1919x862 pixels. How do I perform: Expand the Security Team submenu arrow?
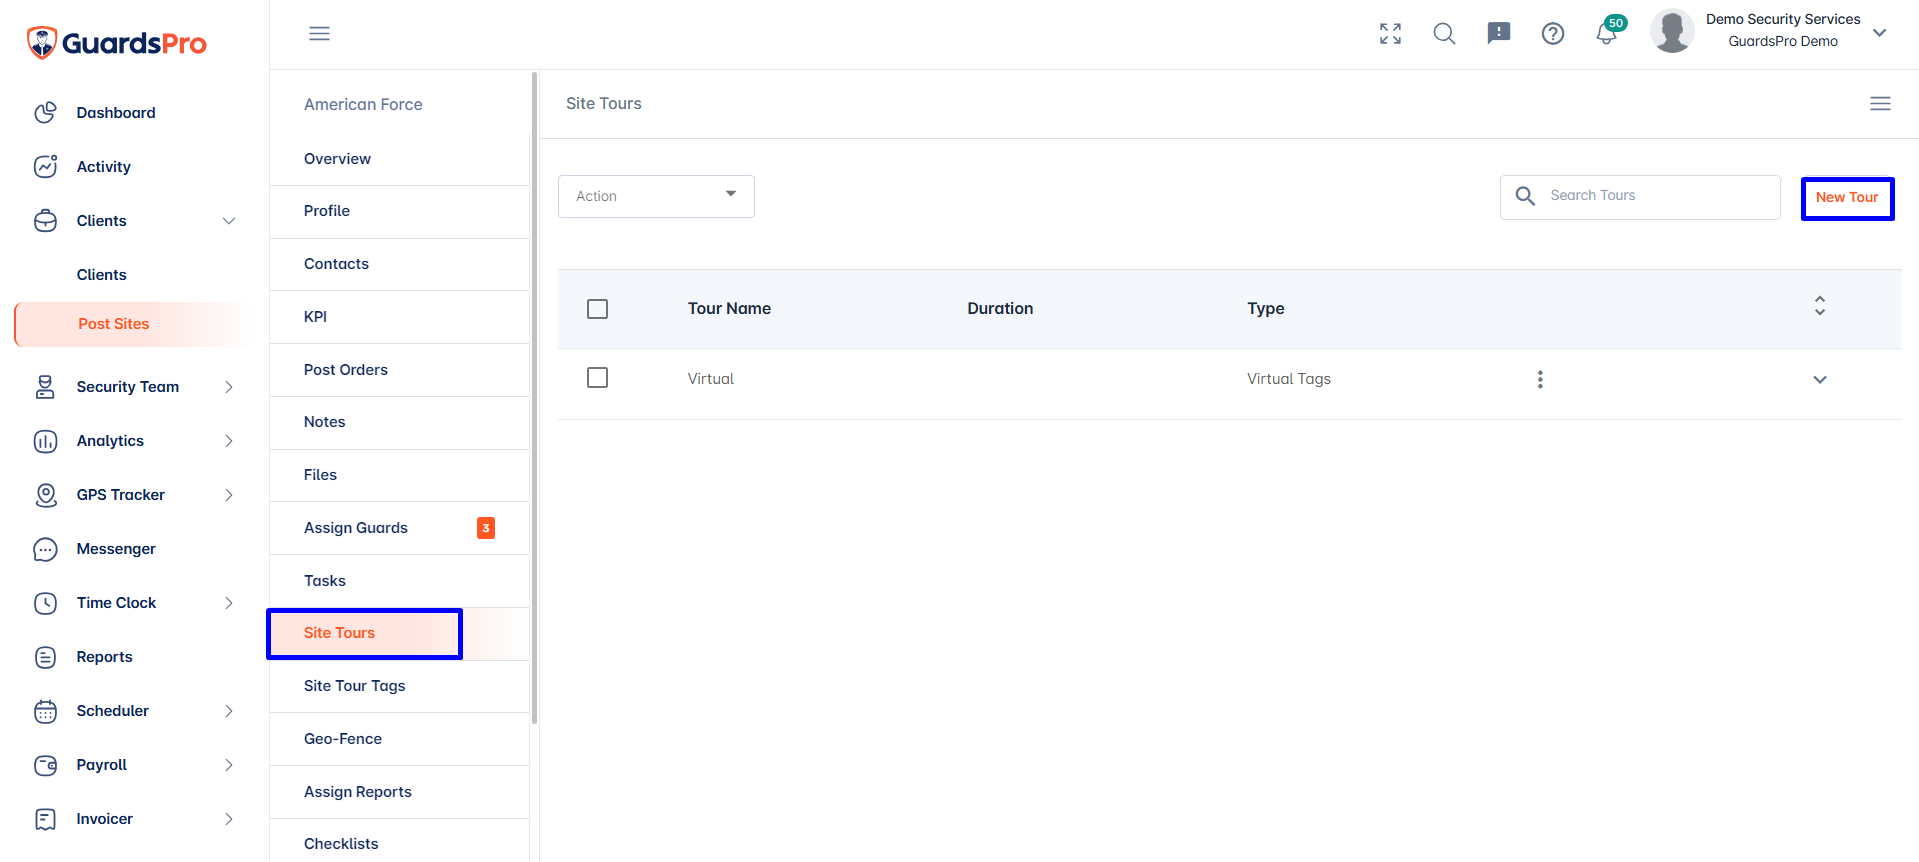(x=229, y=387)
